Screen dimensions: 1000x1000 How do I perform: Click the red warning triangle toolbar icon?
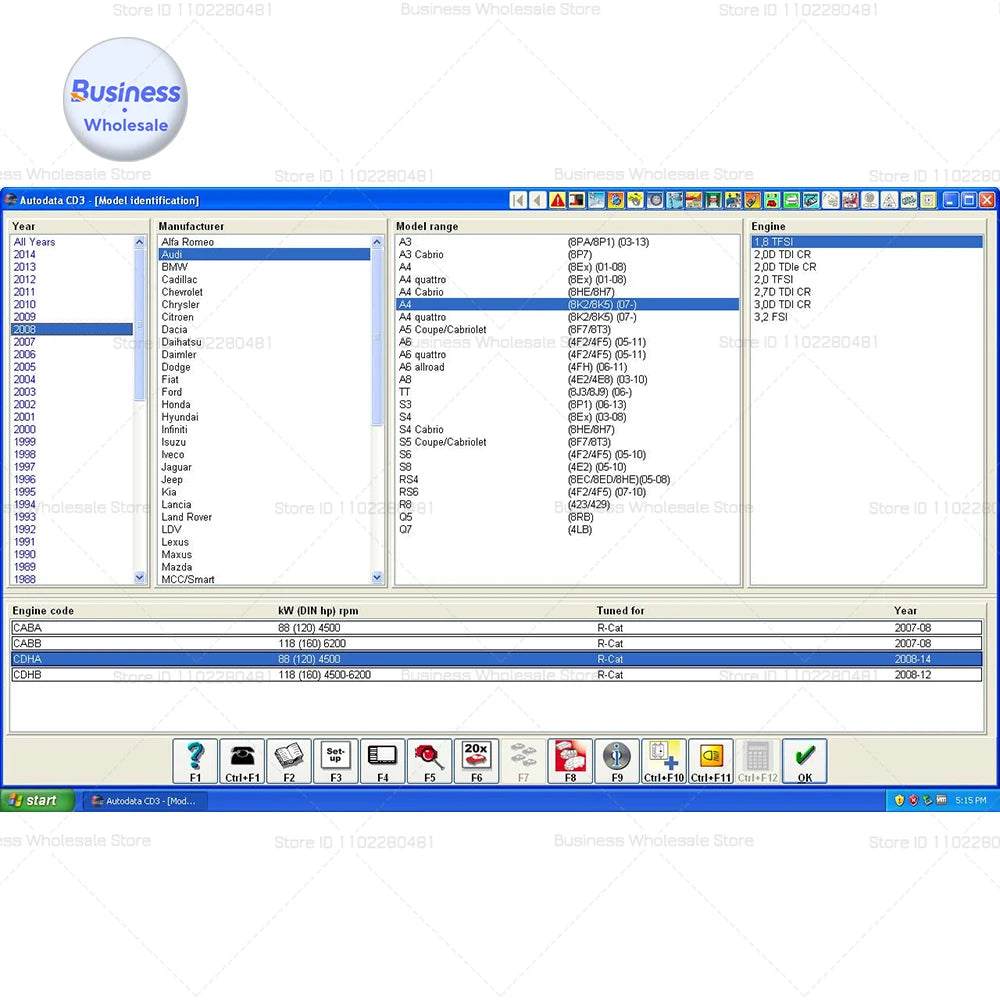(557, 200)
